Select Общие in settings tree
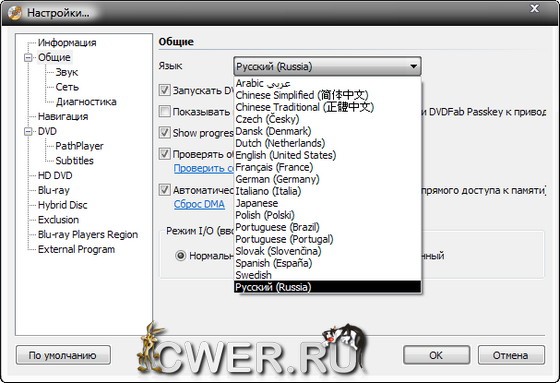The image size is (560, 383). coord(54,58)
